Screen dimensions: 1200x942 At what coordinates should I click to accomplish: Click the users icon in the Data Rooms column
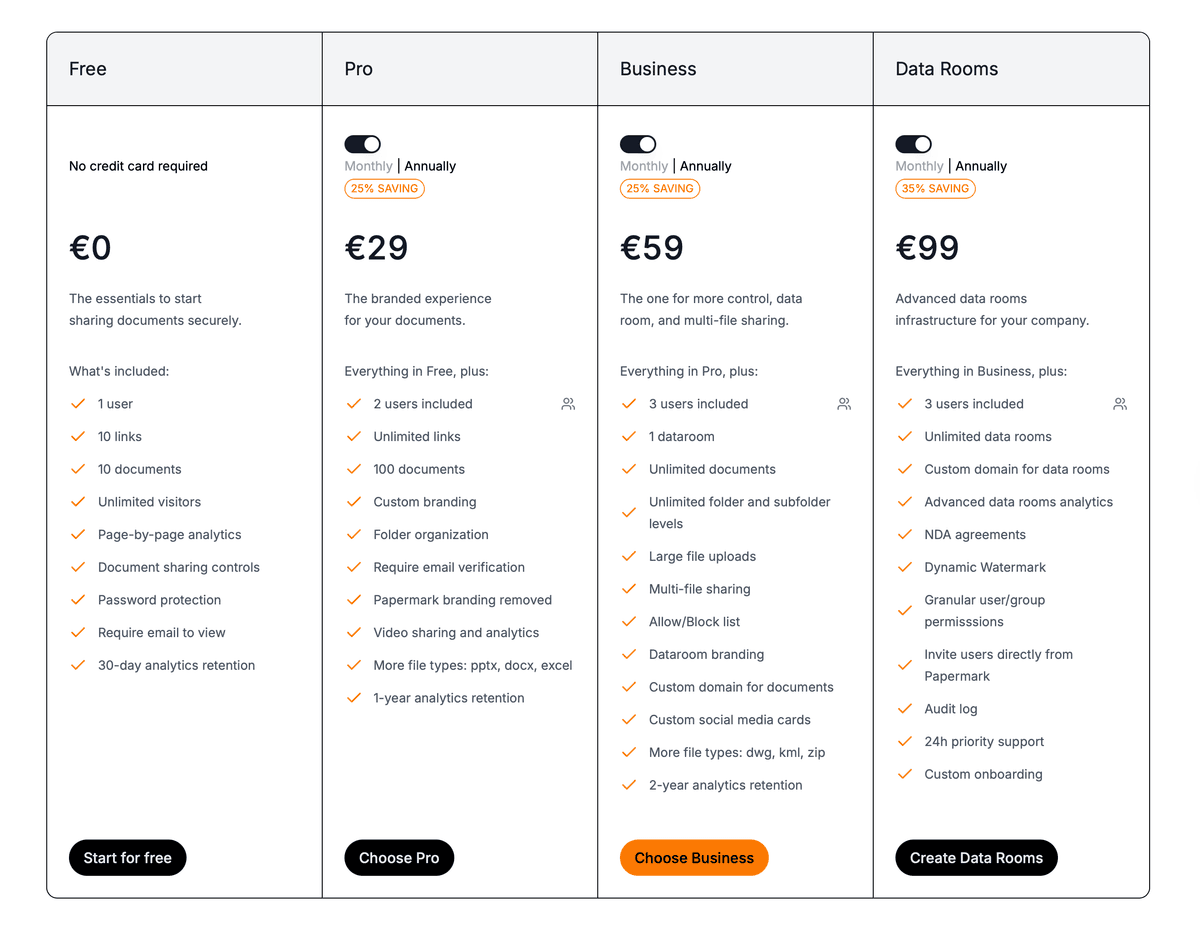1119,403
